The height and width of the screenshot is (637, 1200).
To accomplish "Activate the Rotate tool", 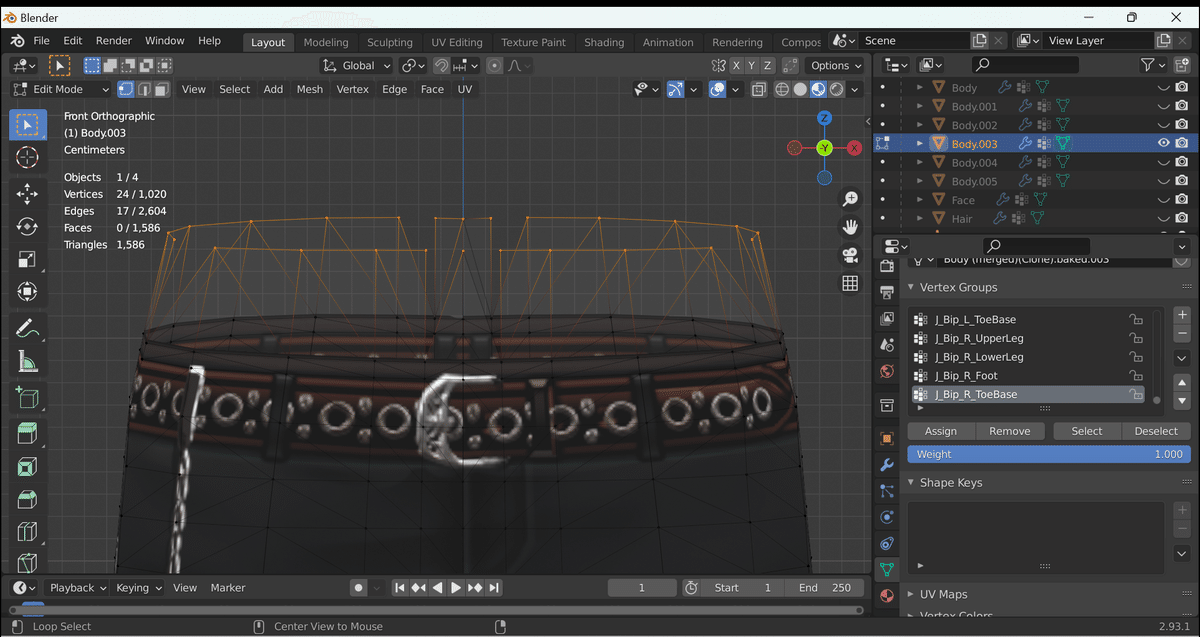I will [27, 227].
